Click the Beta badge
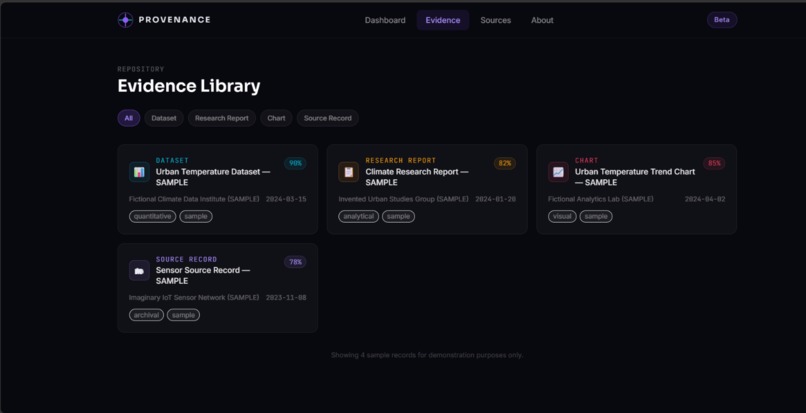Screen dimensions: 806x413 (722, 20)
